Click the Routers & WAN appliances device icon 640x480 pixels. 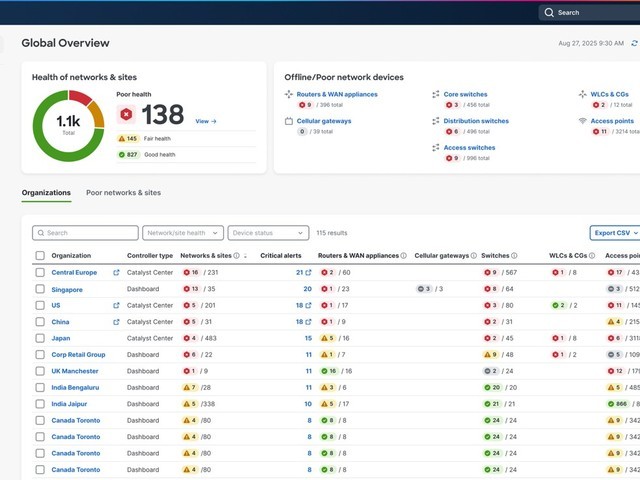click(x=289, y=94)
